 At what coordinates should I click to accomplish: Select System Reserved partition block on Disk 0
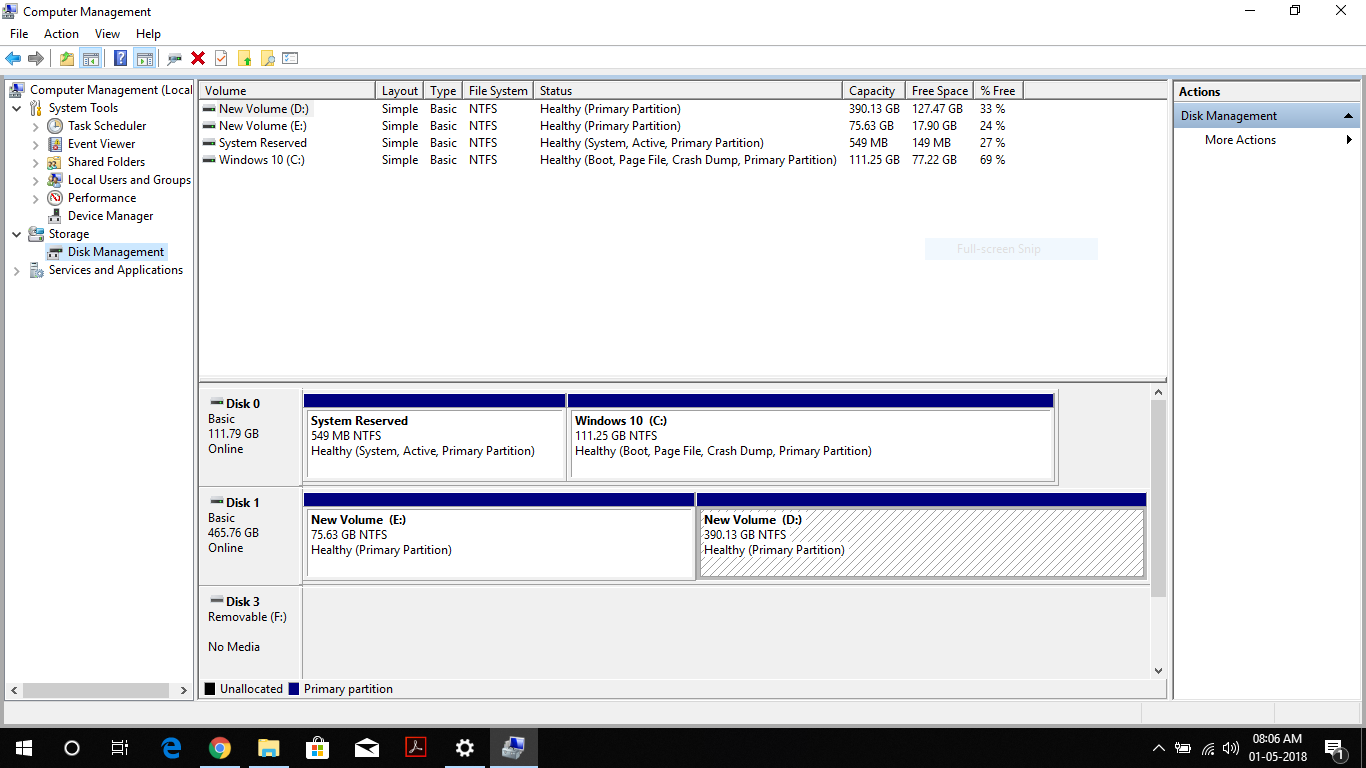(435, 437)
